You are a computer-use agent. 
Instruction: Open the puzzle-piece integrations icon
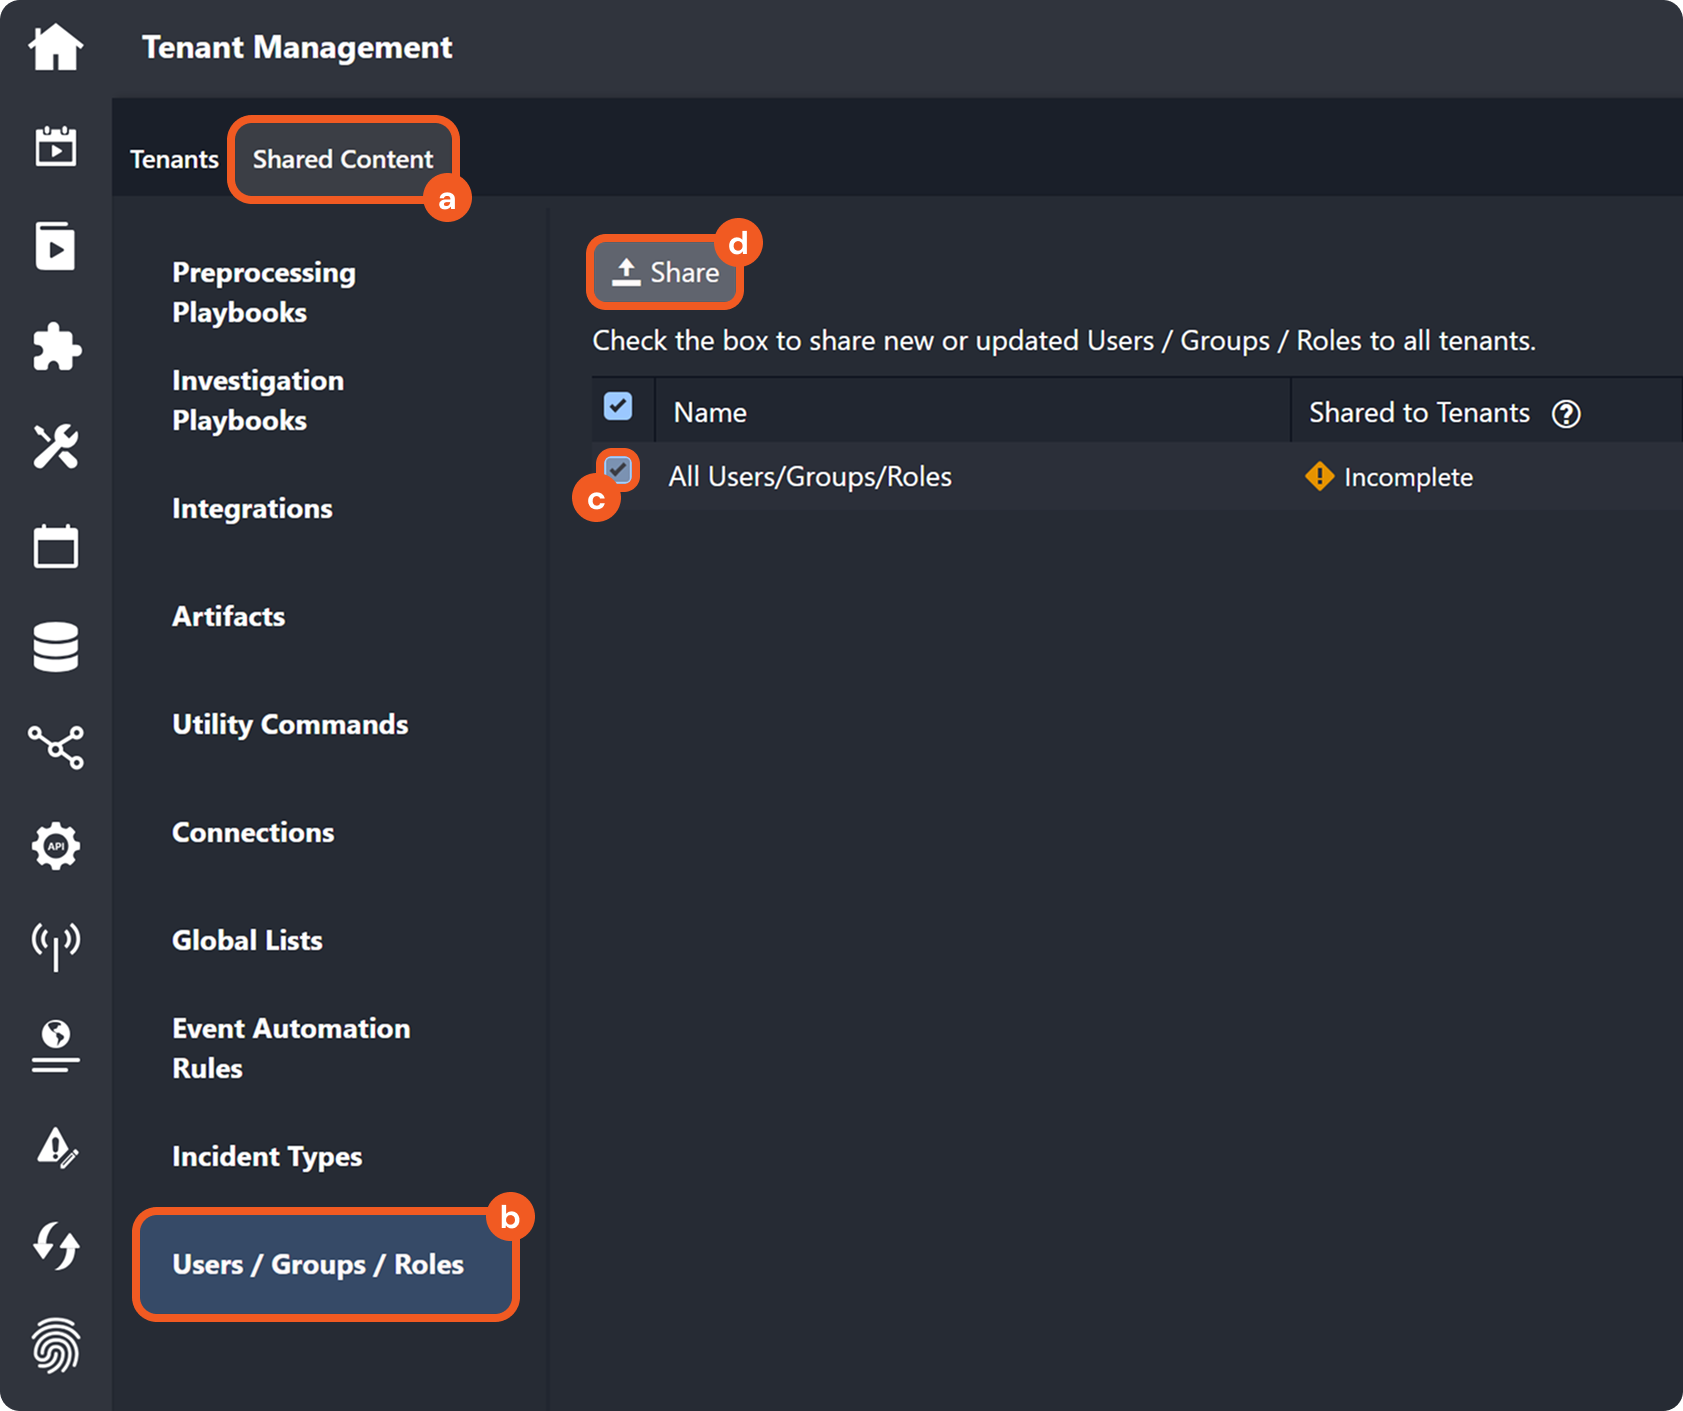(56, 347)
